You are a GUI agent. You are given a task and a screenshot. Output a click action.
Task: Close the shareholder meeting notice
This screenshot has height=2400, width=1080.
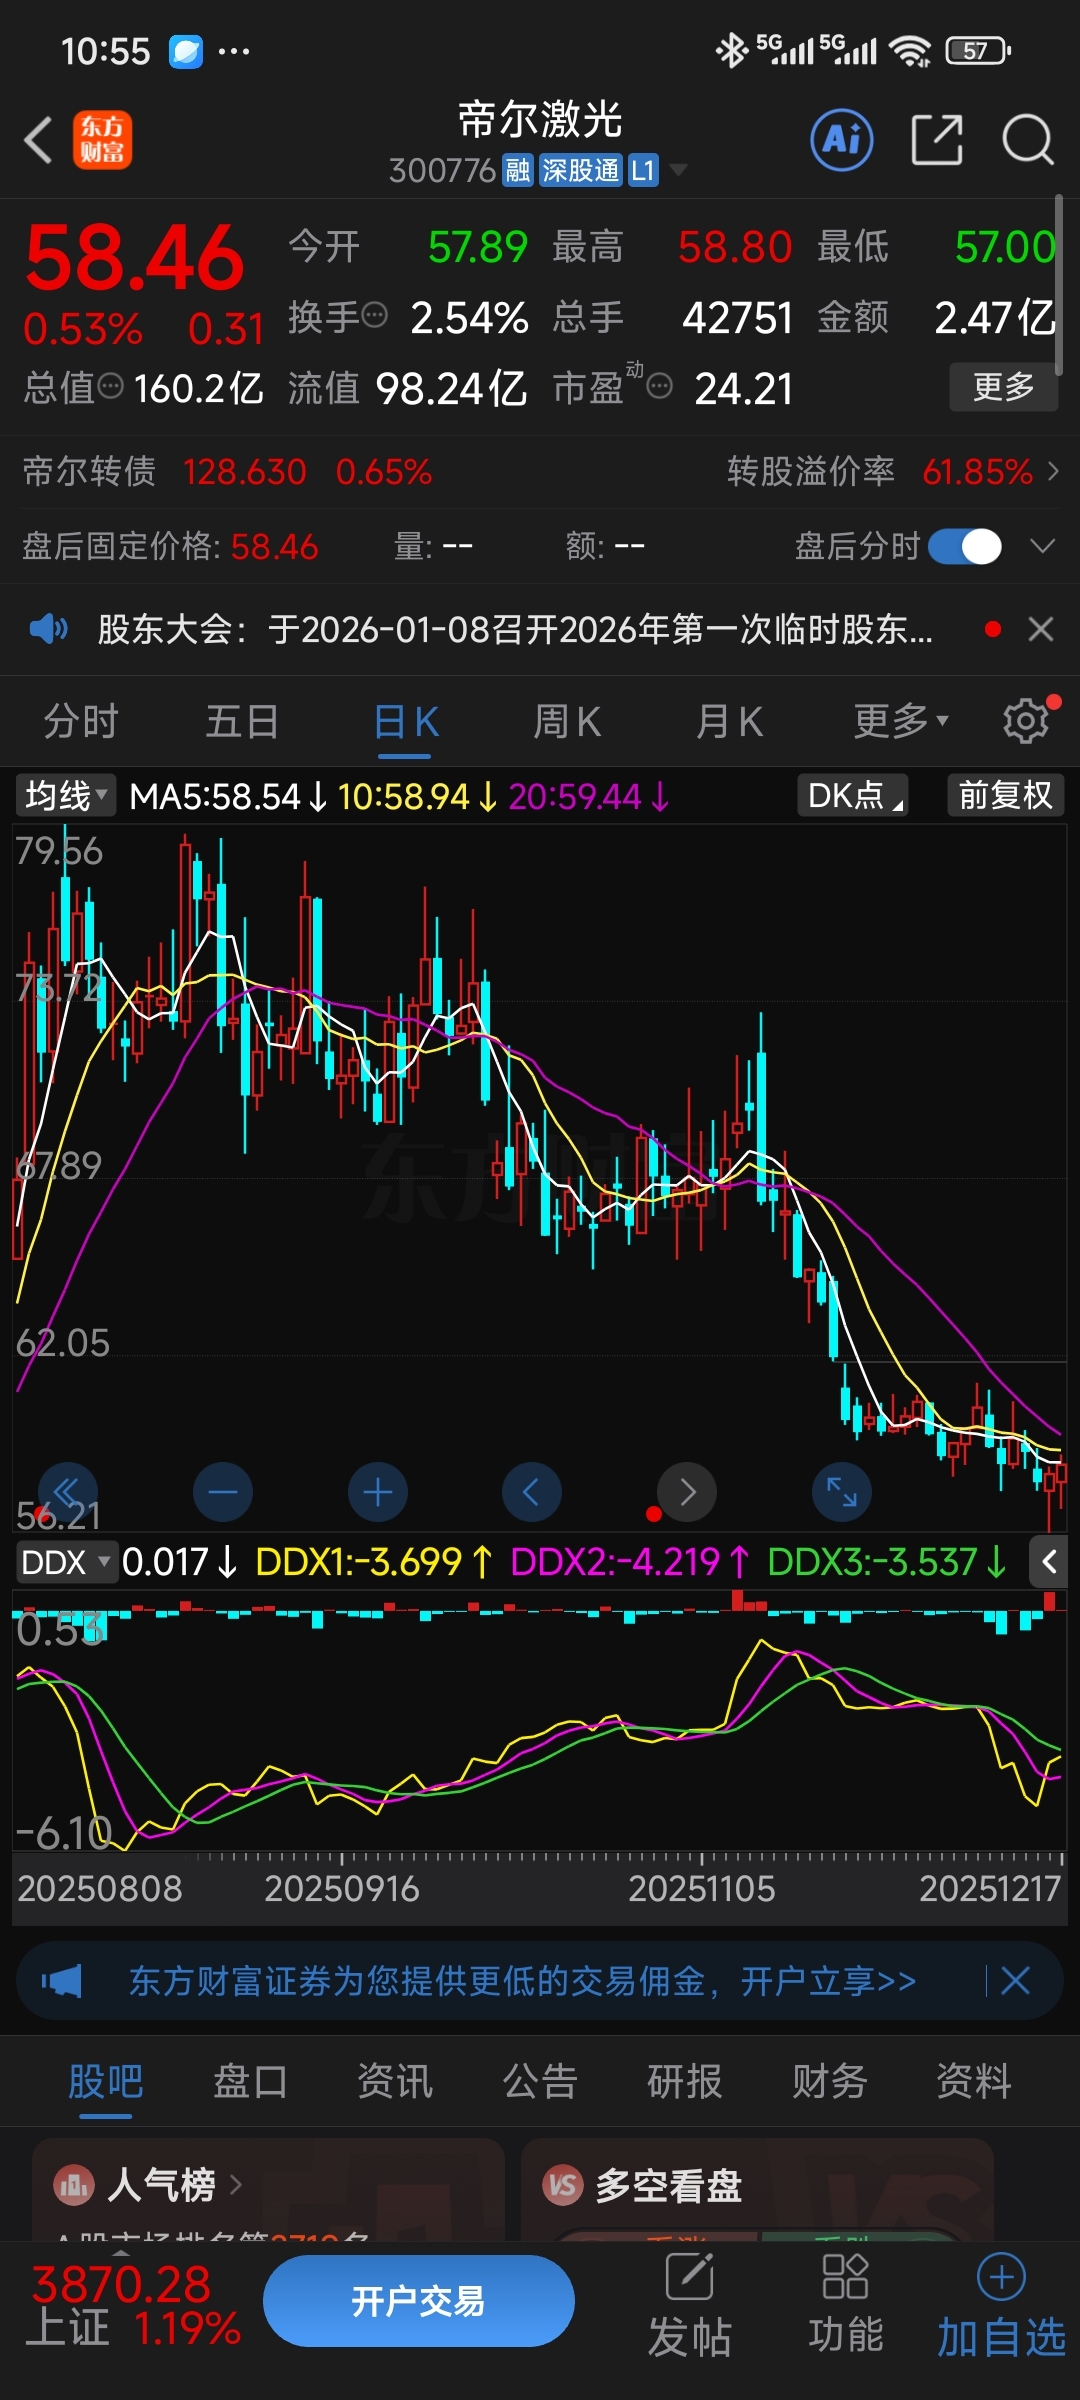(x=1041, y=629)
